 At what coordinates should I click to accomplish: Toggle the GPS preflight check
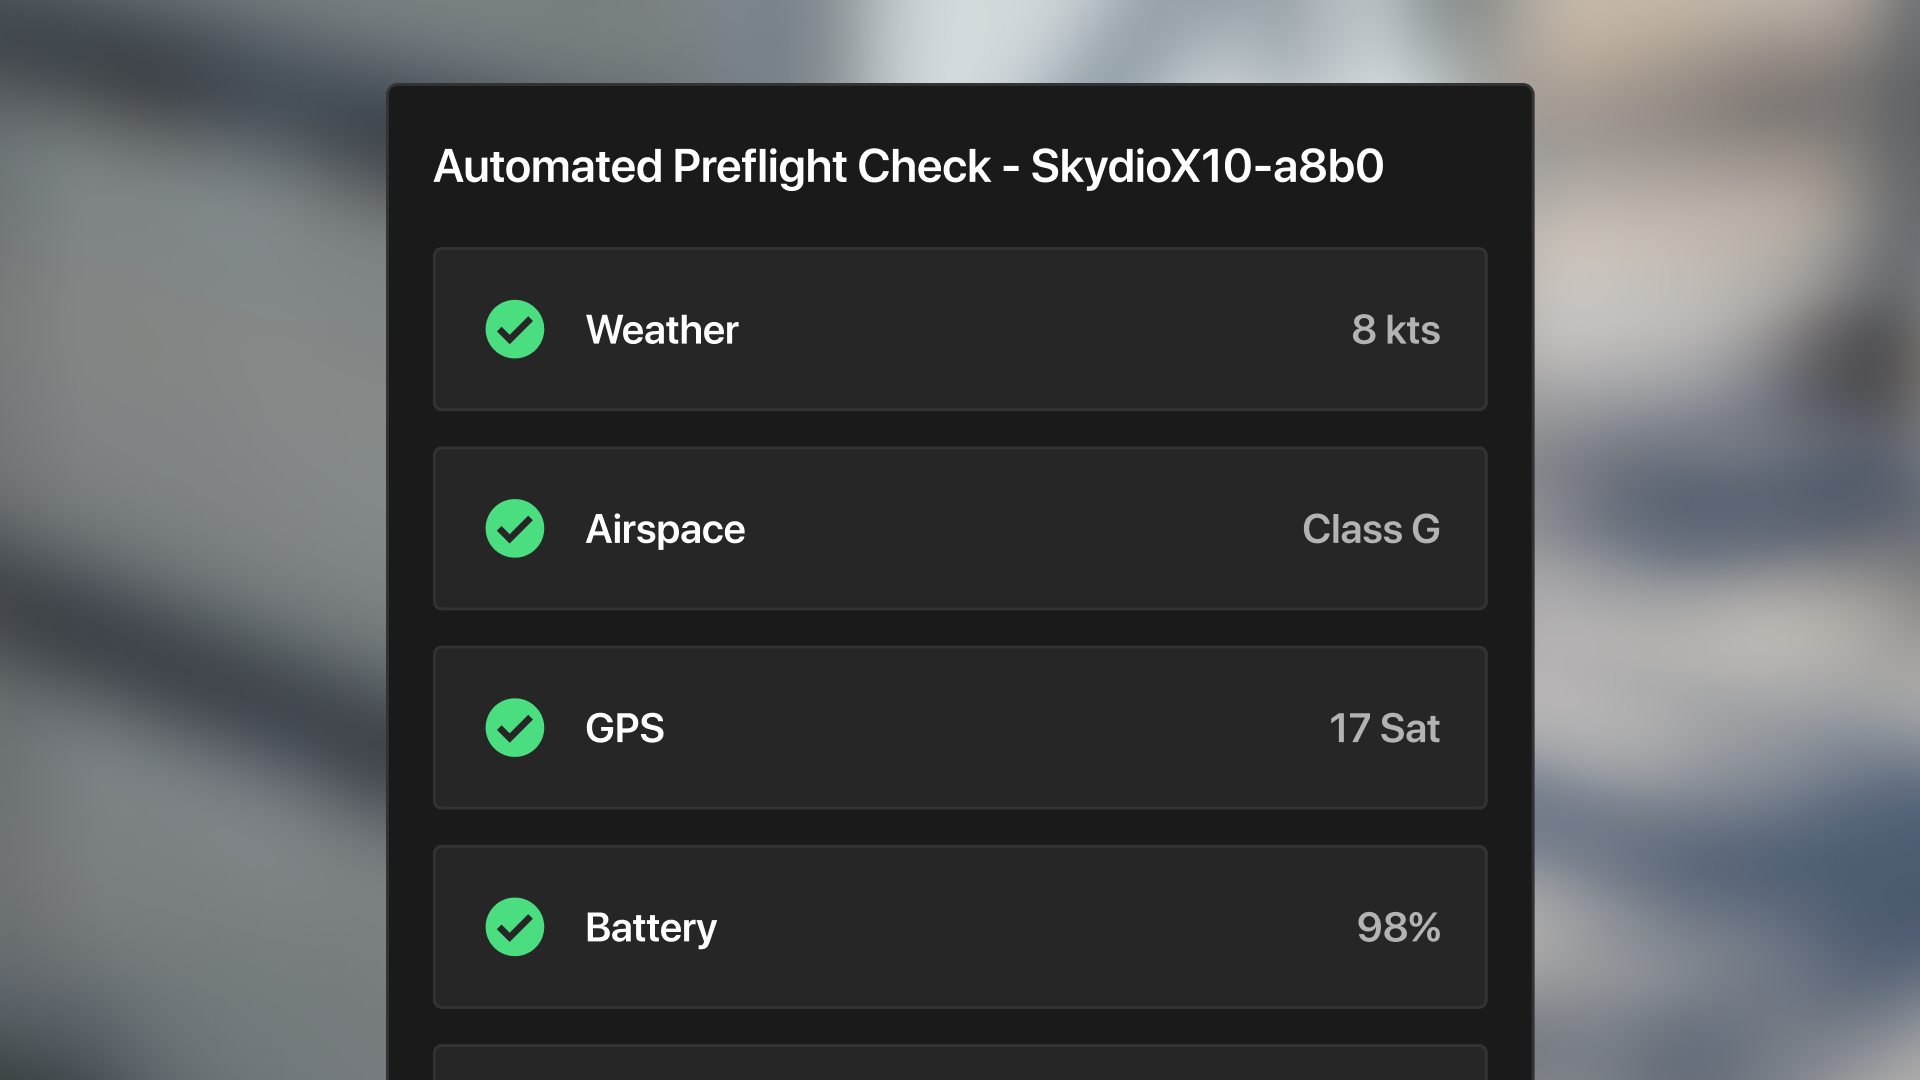click(x=960, y=728)
